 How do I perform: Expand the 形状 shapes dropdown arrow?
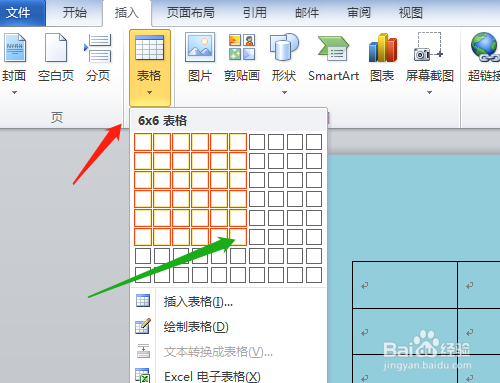tap(284, 92)
